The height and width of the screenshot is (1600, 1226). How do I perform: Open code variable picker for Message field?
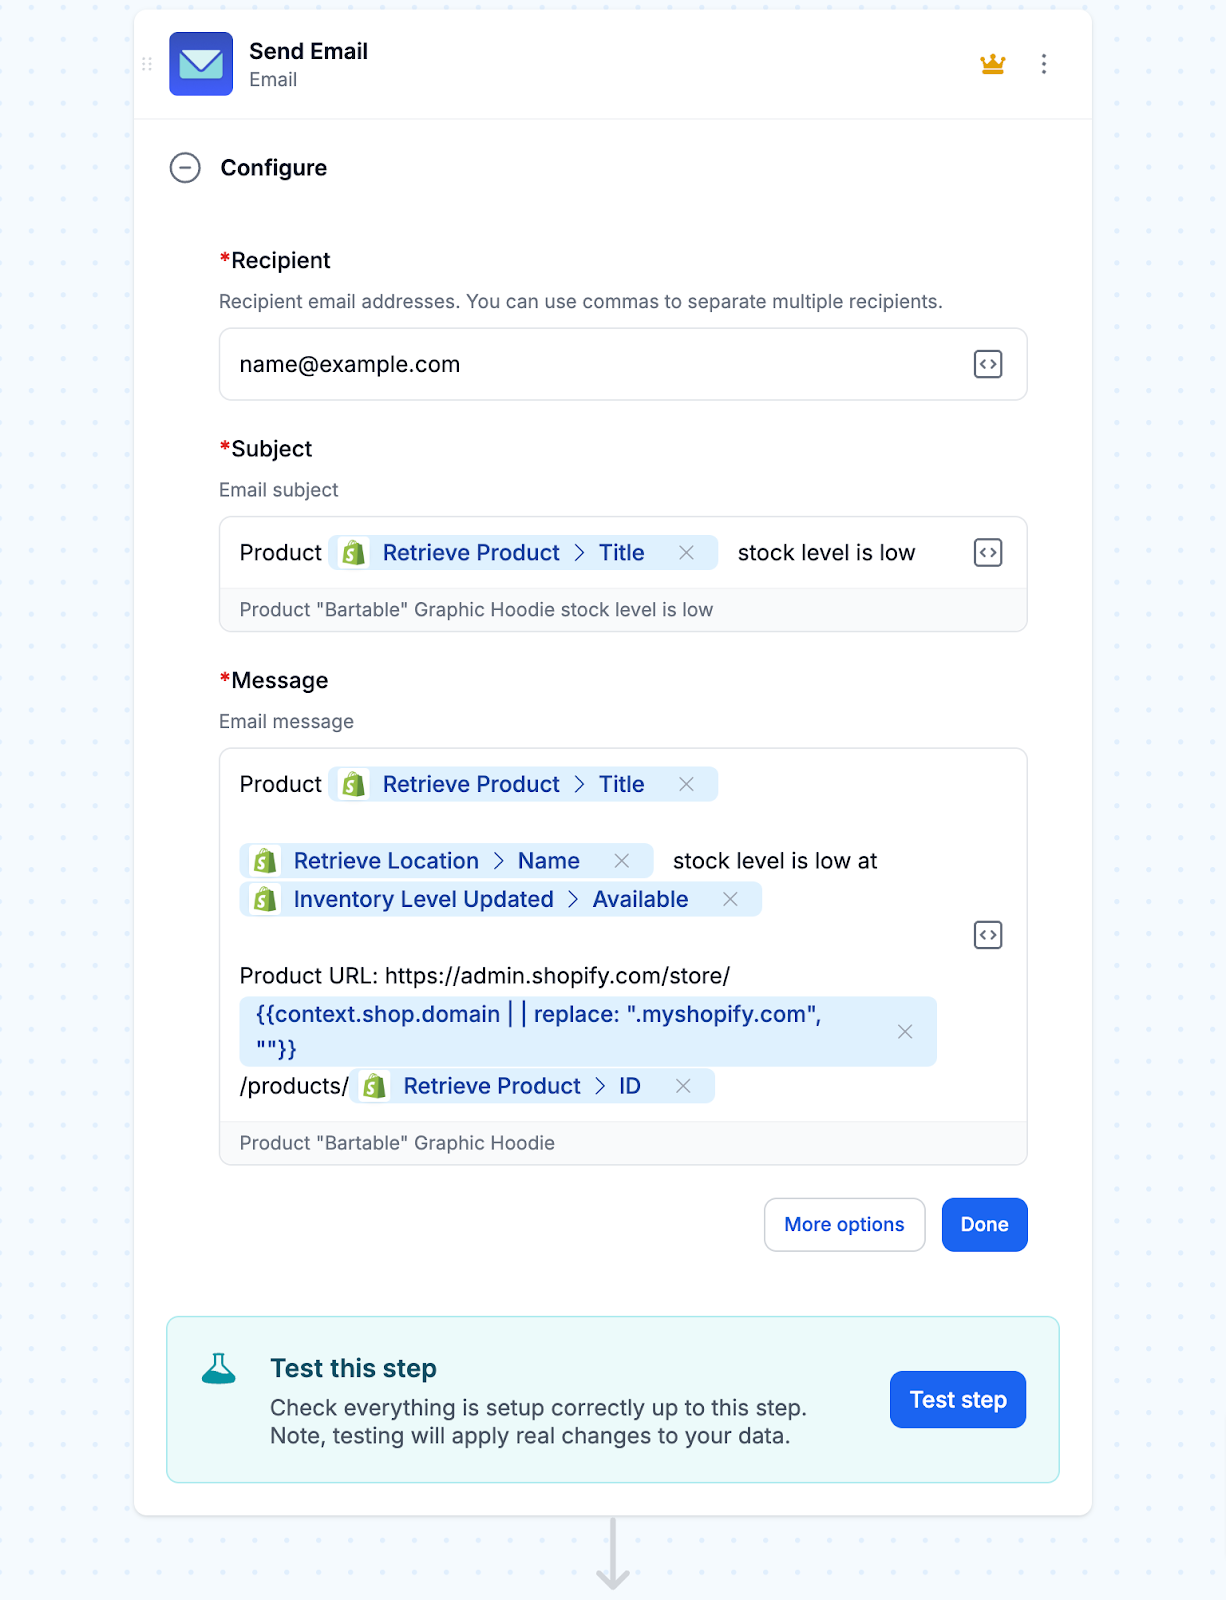coord(988,935)
